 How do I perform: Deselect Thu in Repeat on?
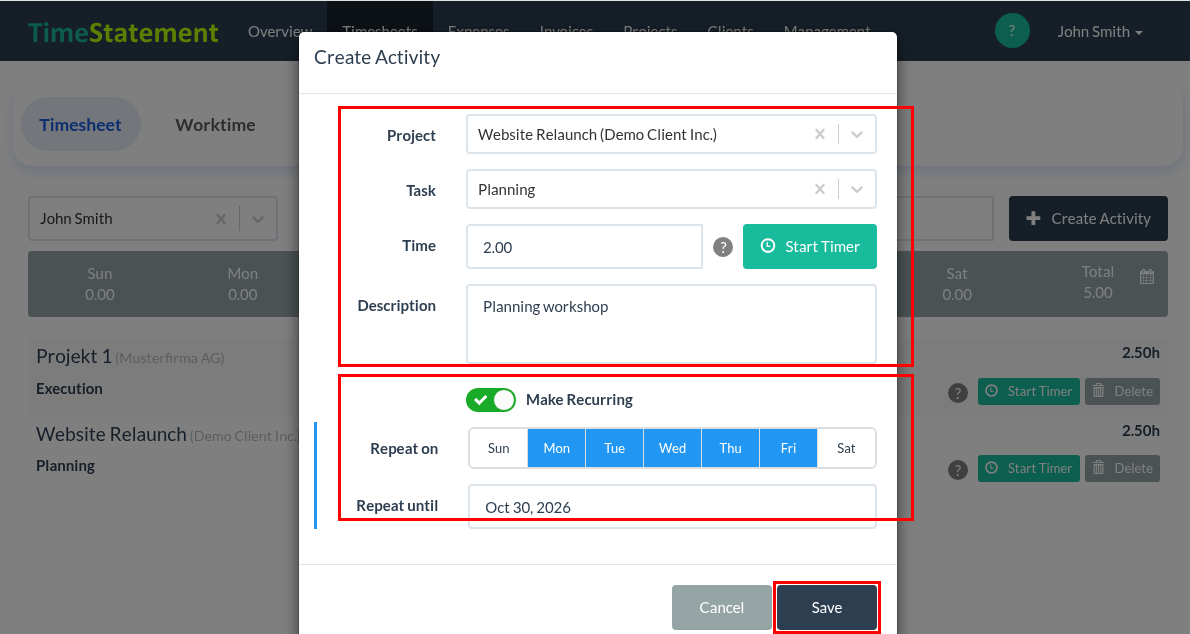point(730,448)
